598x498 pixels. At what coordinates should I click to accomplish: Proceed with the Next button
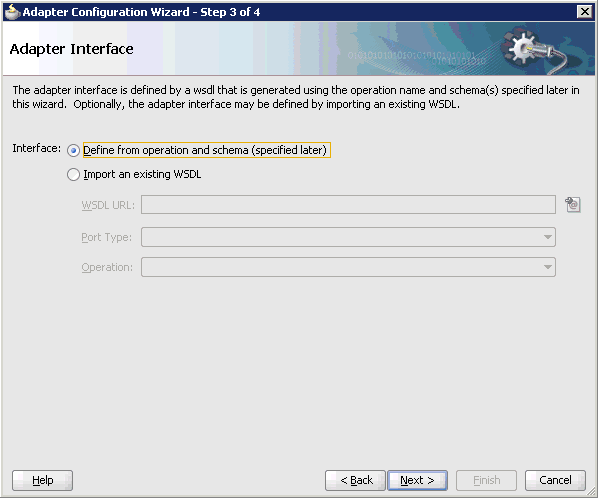[x=418, y=480]
